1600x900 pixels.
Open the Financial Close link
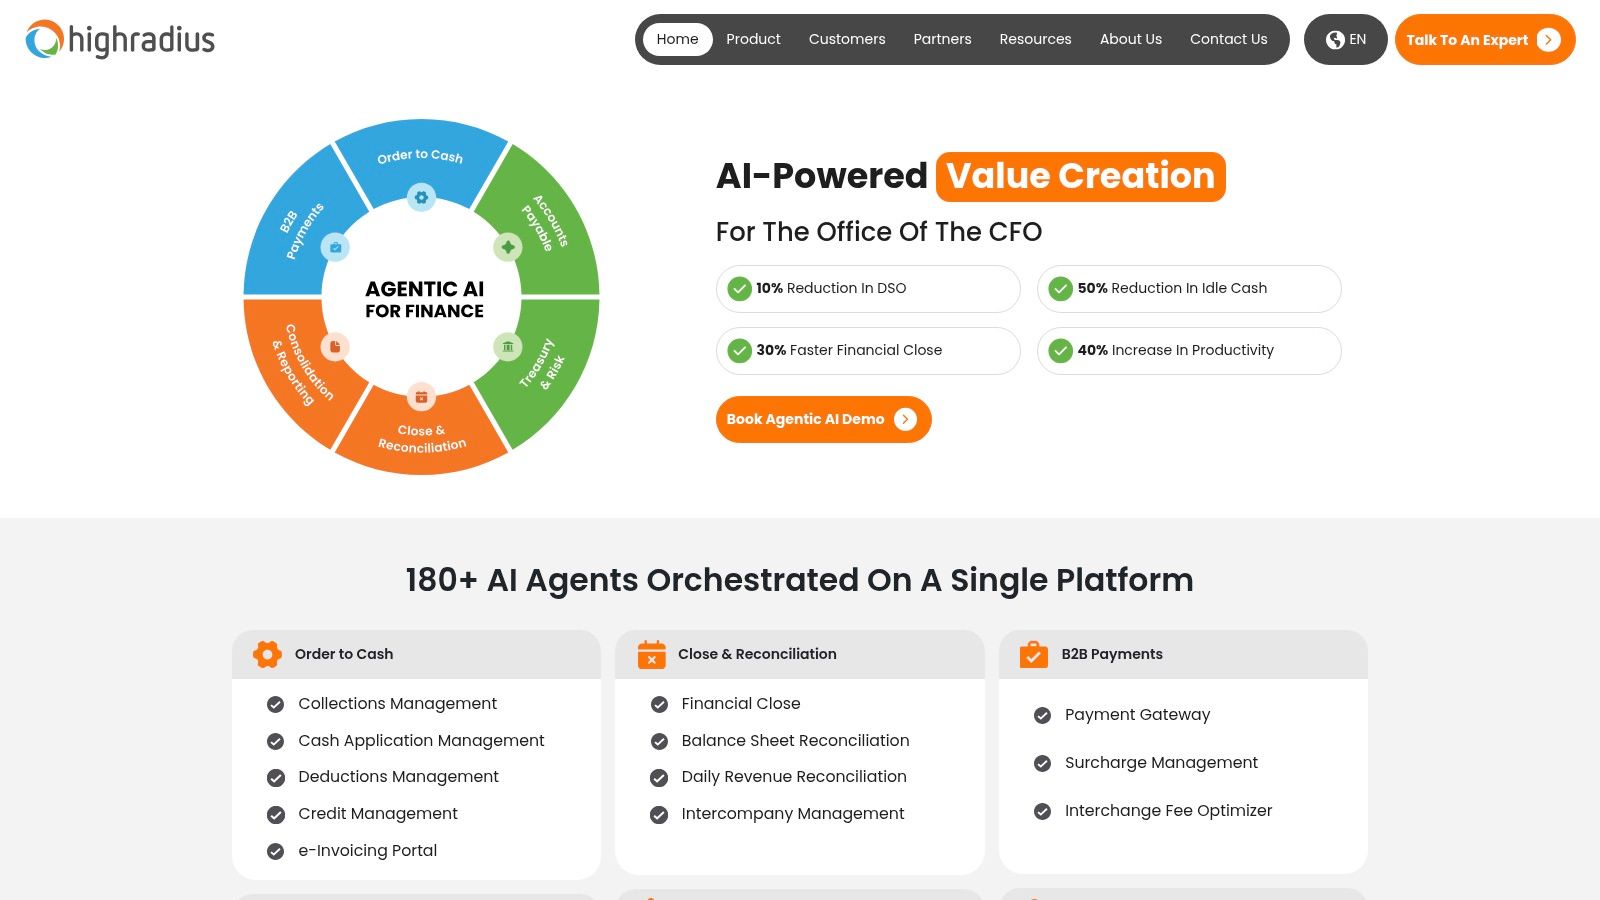tap(741, 704)
